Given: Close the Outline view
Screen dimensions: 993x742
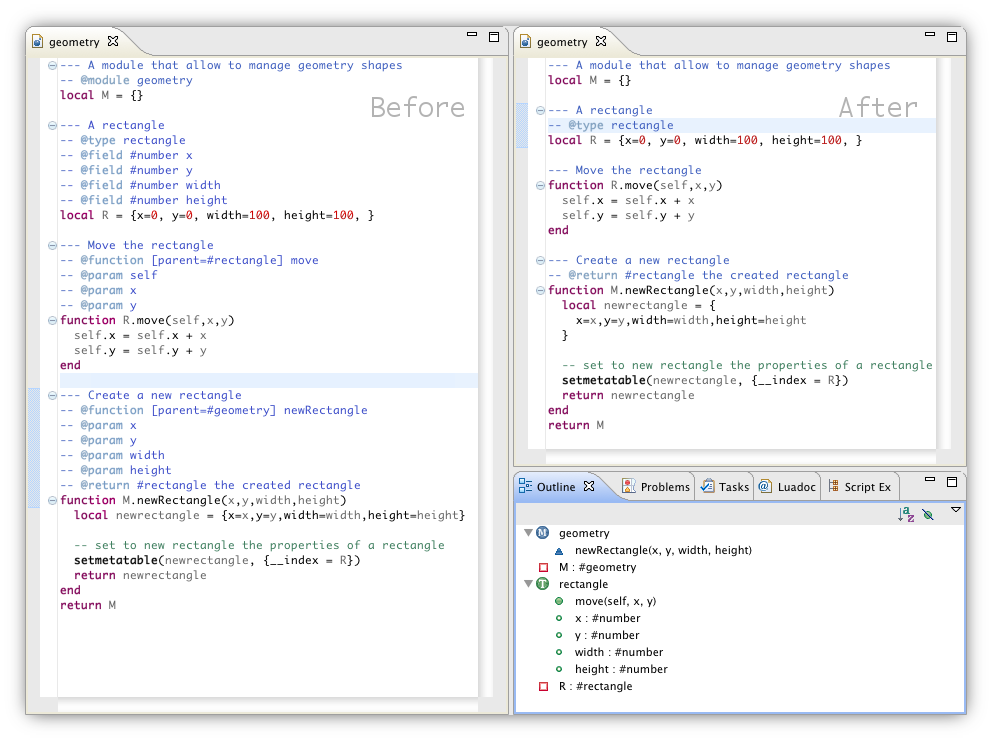Looking at the screenshot, I should pyautogui.click(x=589, y=486).
